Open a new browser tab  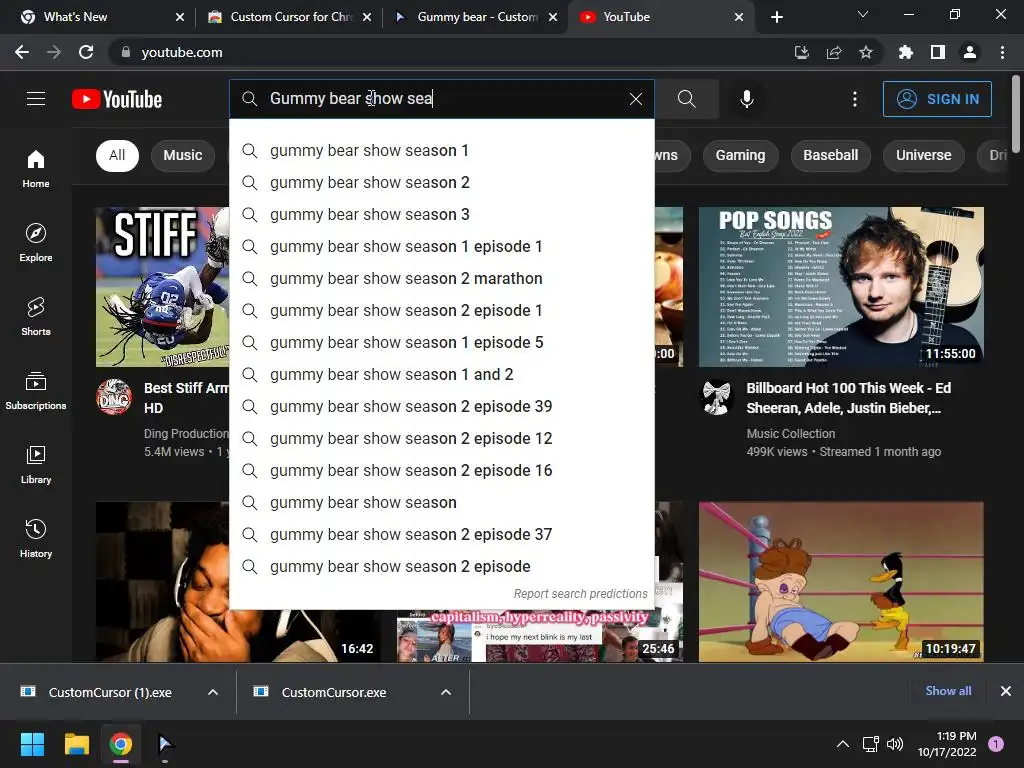coord(776,17)
